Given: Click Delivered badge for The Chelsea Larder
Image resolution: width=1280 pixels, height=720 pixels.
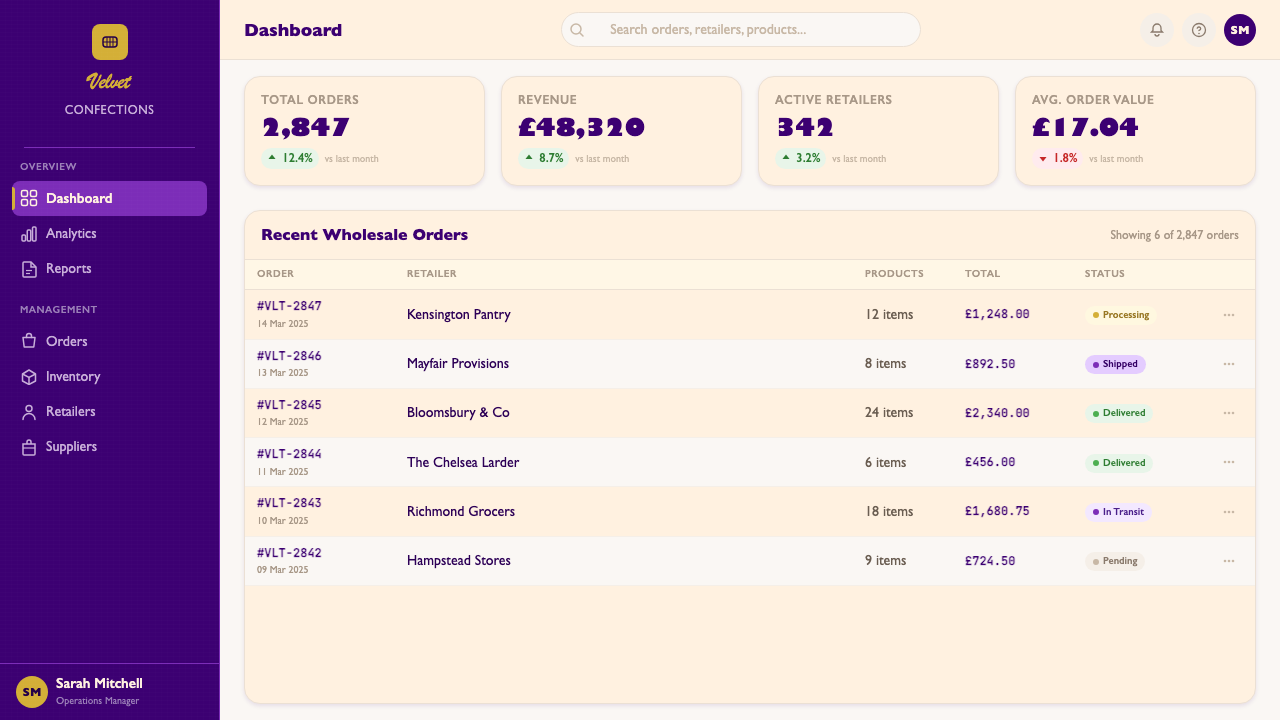Looking at the screenshot, I should tap(1119, 463).
